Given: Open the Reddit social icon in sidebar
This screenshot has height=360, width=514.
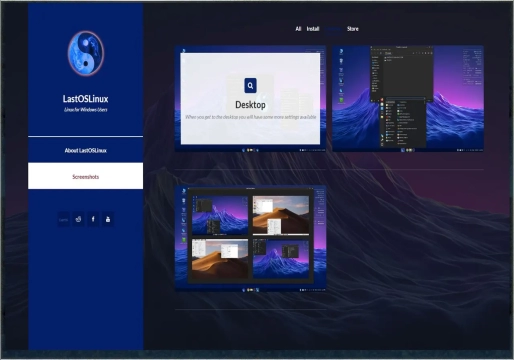Looking at the screenshot, I should tap(78, 219).
